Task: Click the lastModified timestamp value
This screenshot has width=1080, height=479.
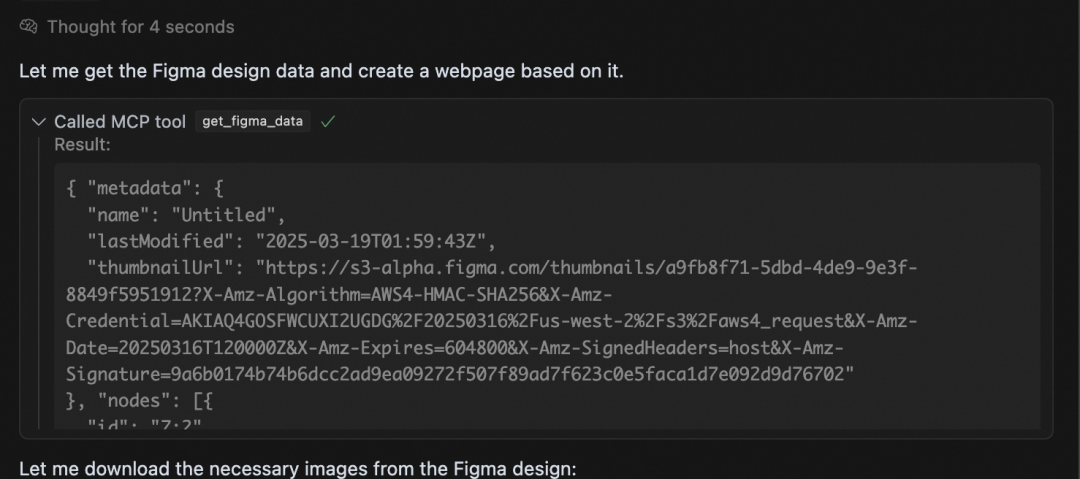Action: 371,241
